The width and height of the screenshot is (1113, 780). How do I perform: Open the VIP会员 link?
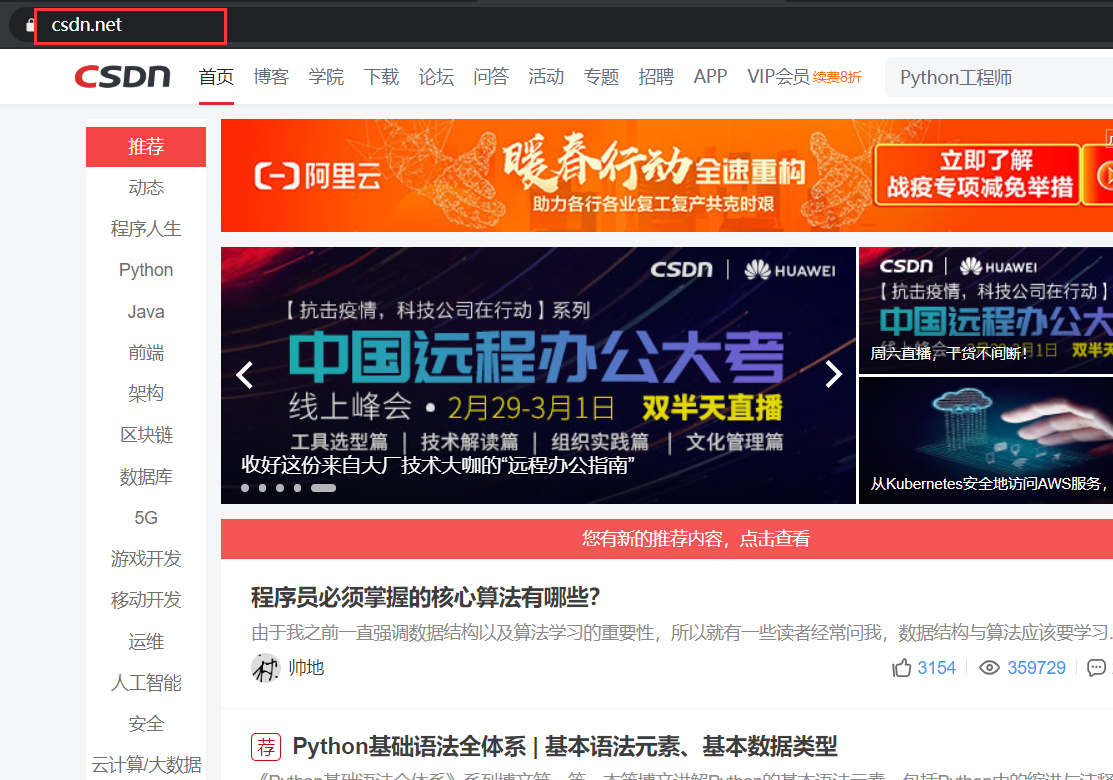778,77
